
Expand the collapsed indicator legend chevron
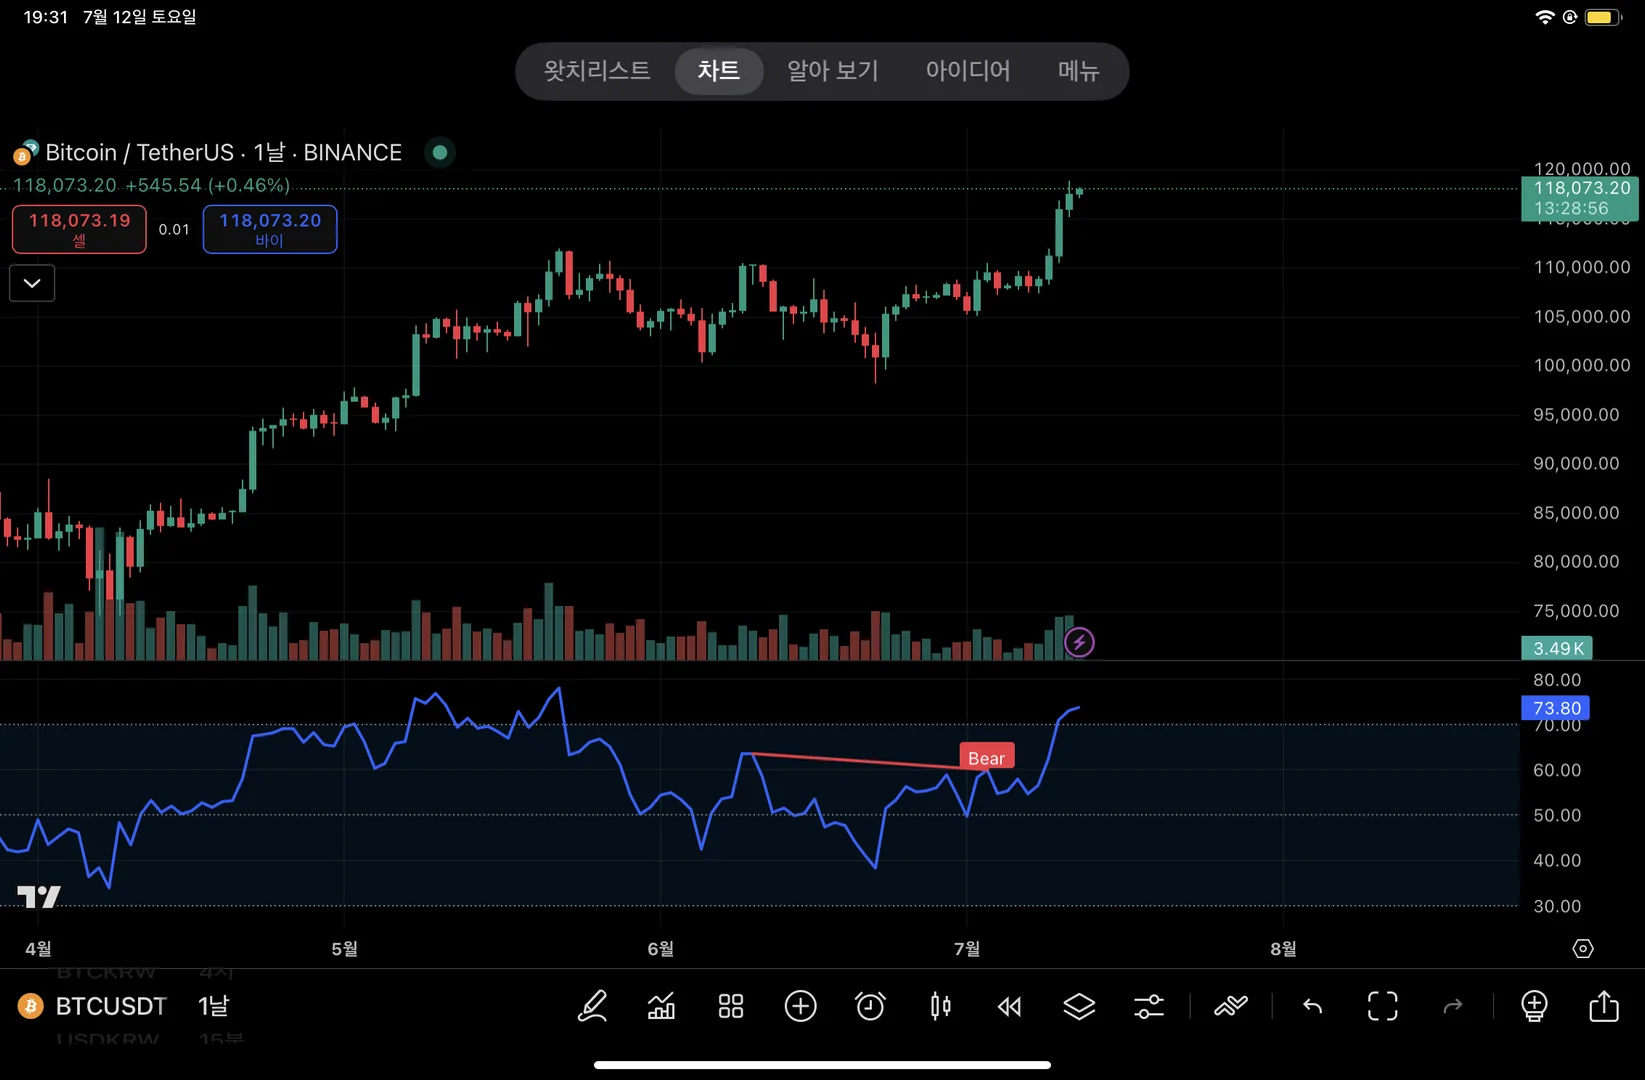click(32, 283)
